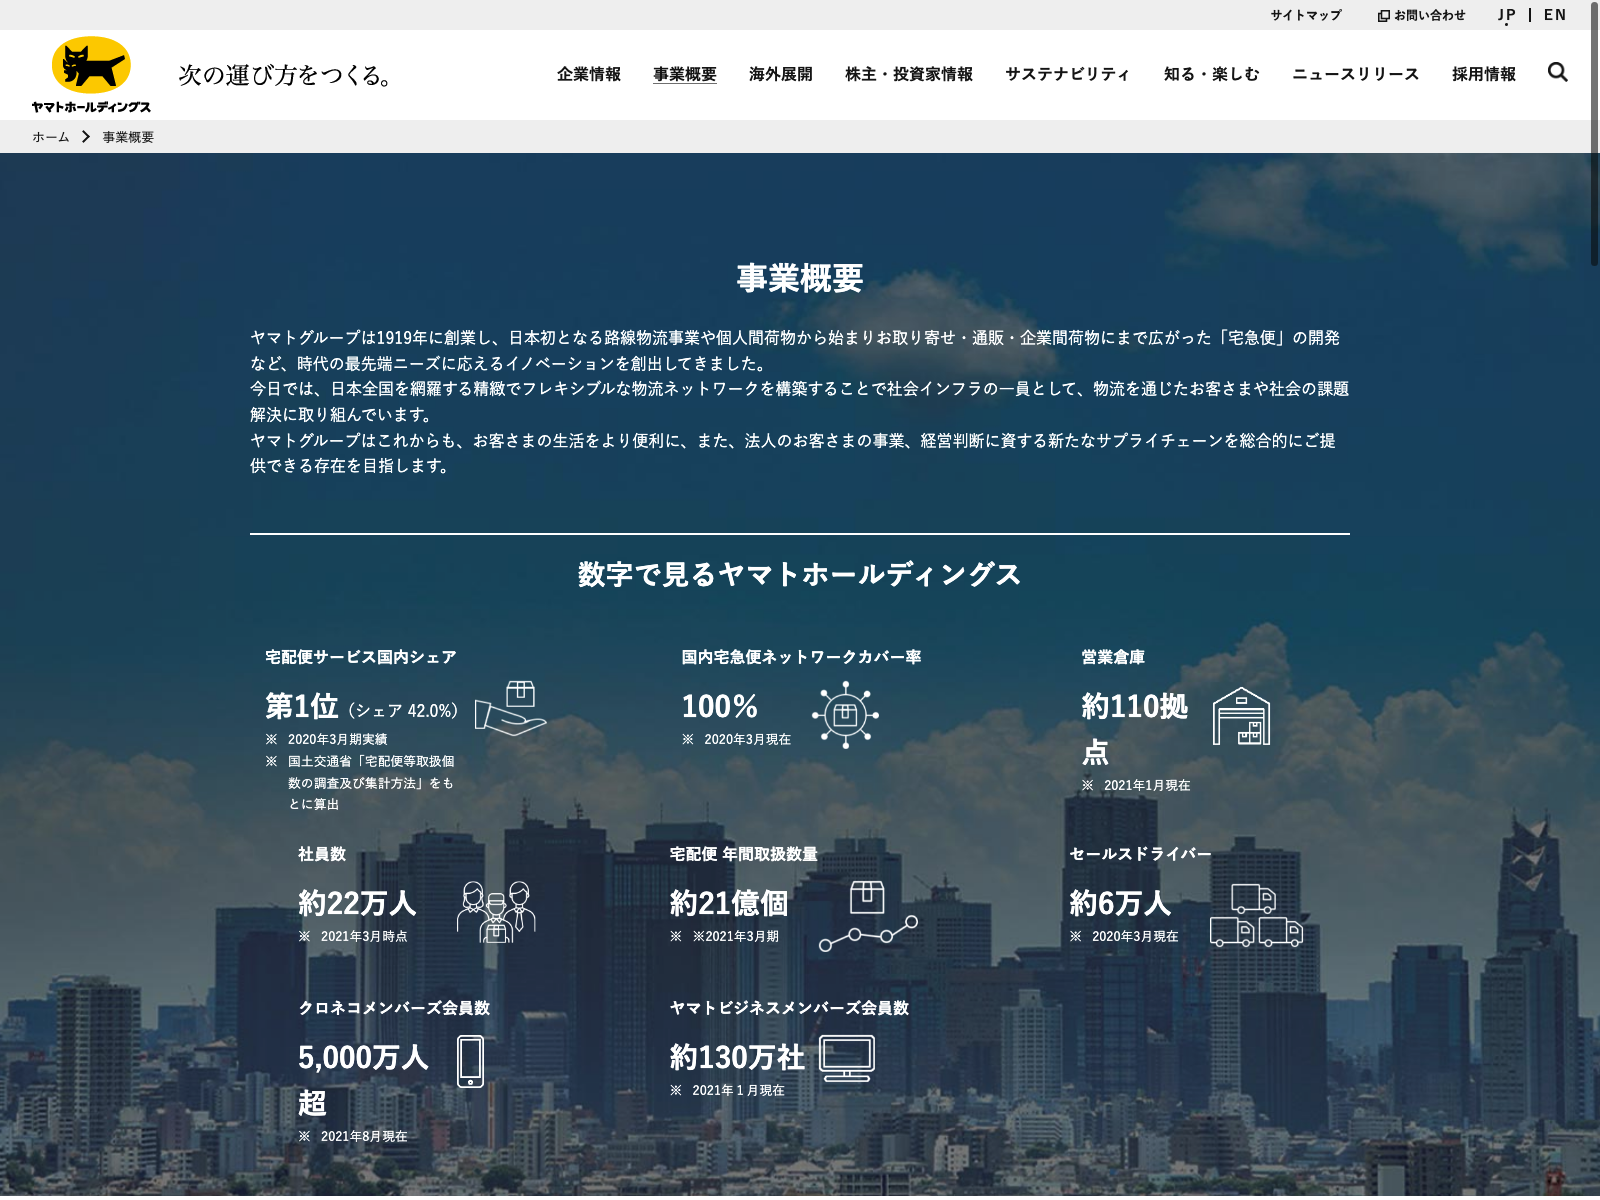
Task: Open the お問い合わせ contact link
Action: (x=1421, y=15)
